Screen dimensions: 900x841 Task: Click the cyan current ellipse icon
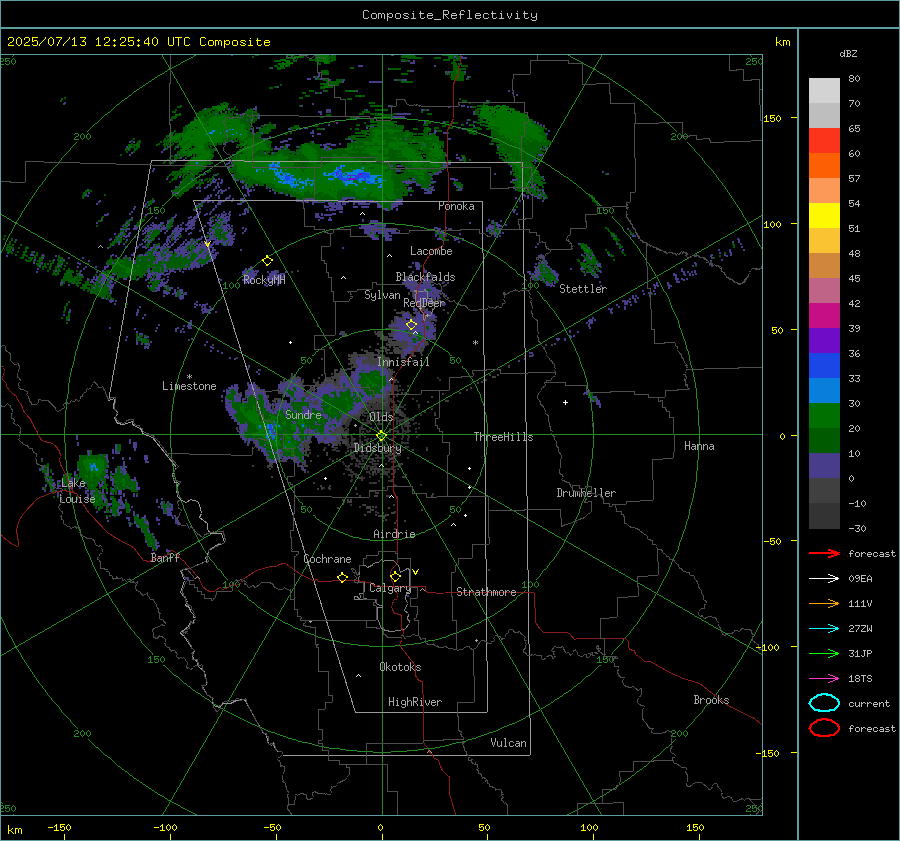pyautogui.click(x=824, y=703)
